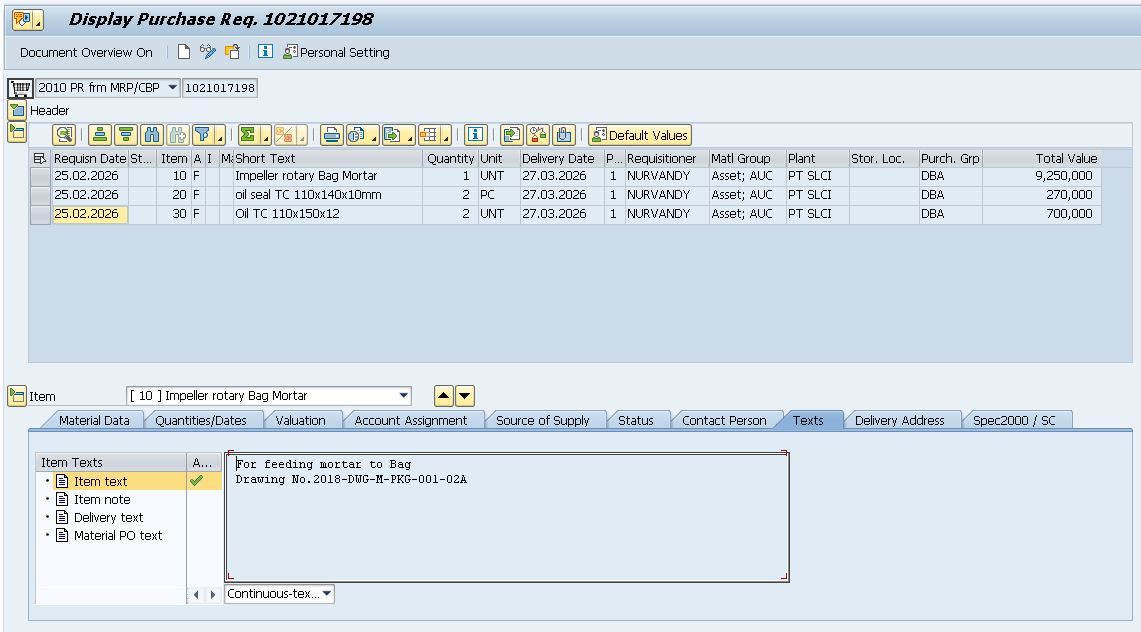Toggle Display/Change mode pencil icon

[207, 52]
